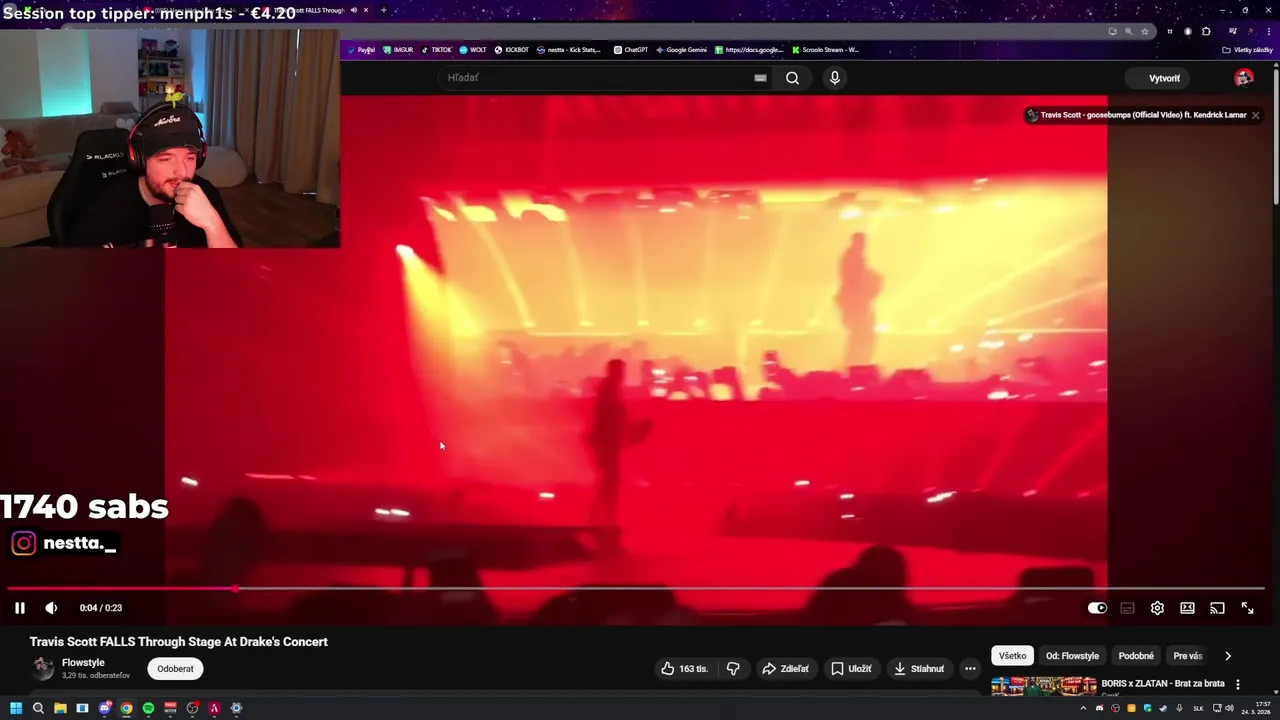This screenshot has width=1280, height=720.
Task: Click the red playhead scrubber dot
Action: (234, 589)
